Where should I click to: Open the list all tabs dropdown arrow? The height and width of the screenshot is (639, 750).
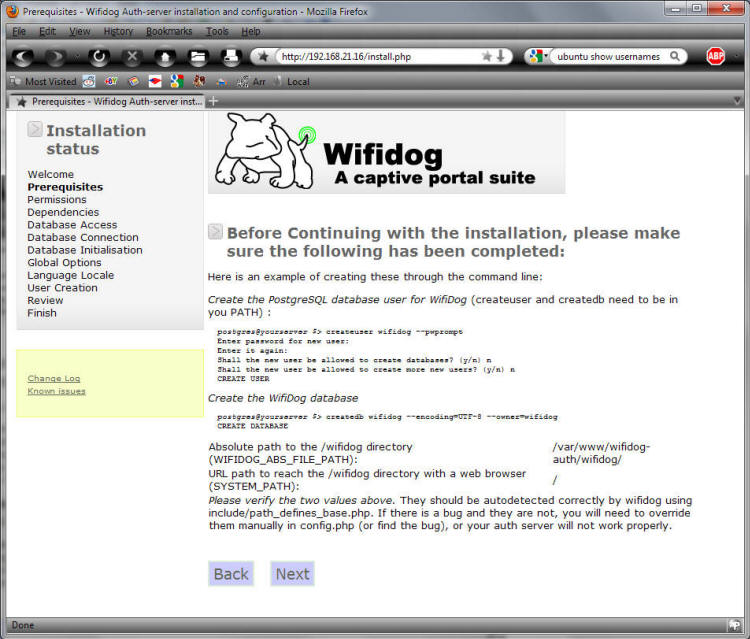tap(737, 100)
